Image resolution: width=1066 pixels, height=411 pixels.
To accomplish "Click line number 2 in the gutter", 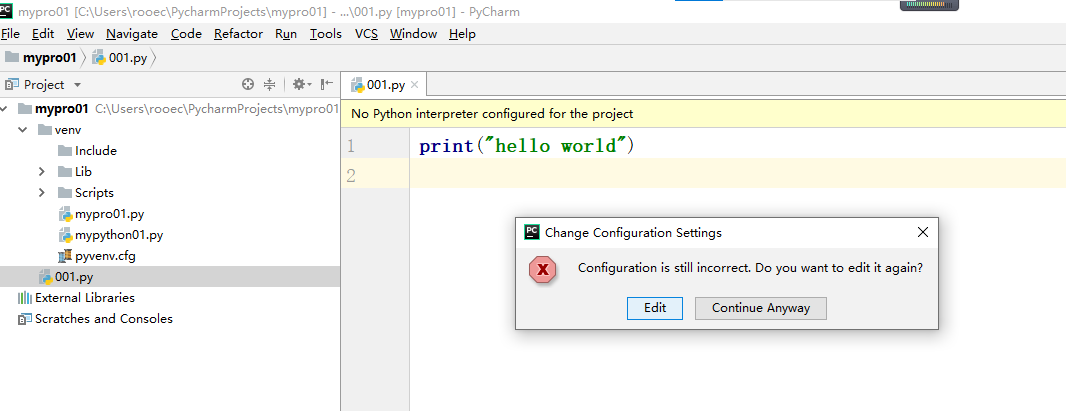I will click(x=351, y=176).
